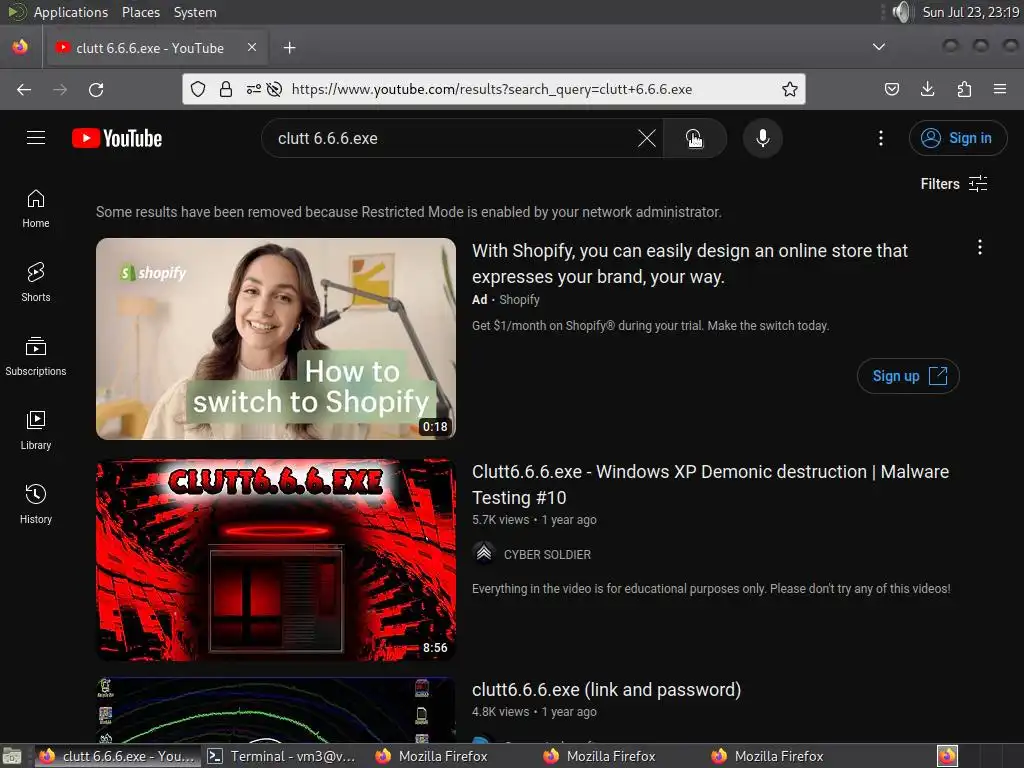Screen dimensions: 1024x768
Task: Open Pocket save button in toolbar
Action: 891,89
